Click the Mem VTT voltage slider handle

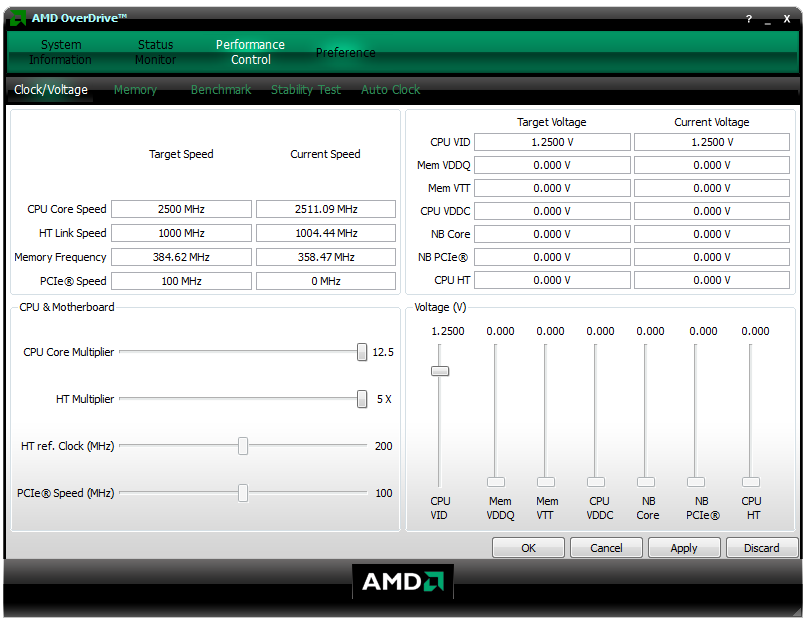pos(546,482)
